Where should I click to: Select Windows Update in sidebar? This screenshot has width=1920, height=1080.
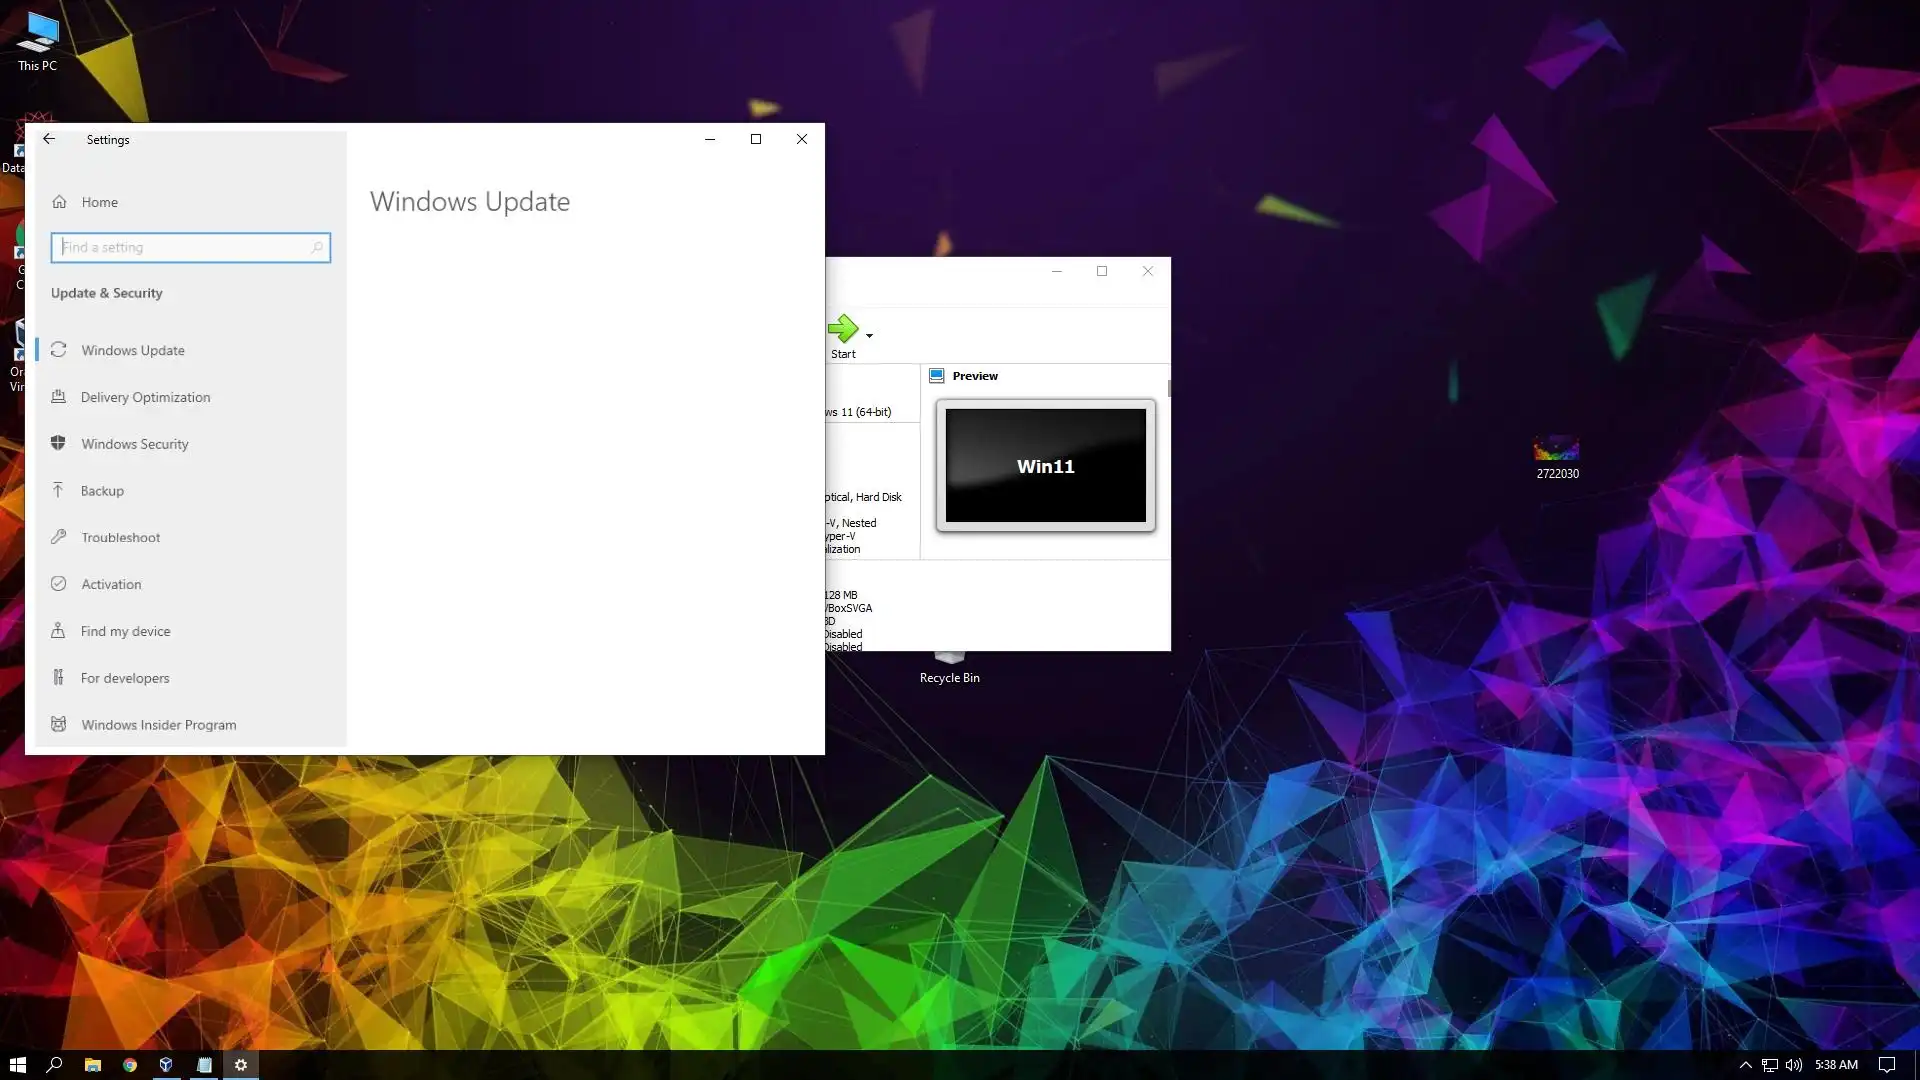(133, 350)
